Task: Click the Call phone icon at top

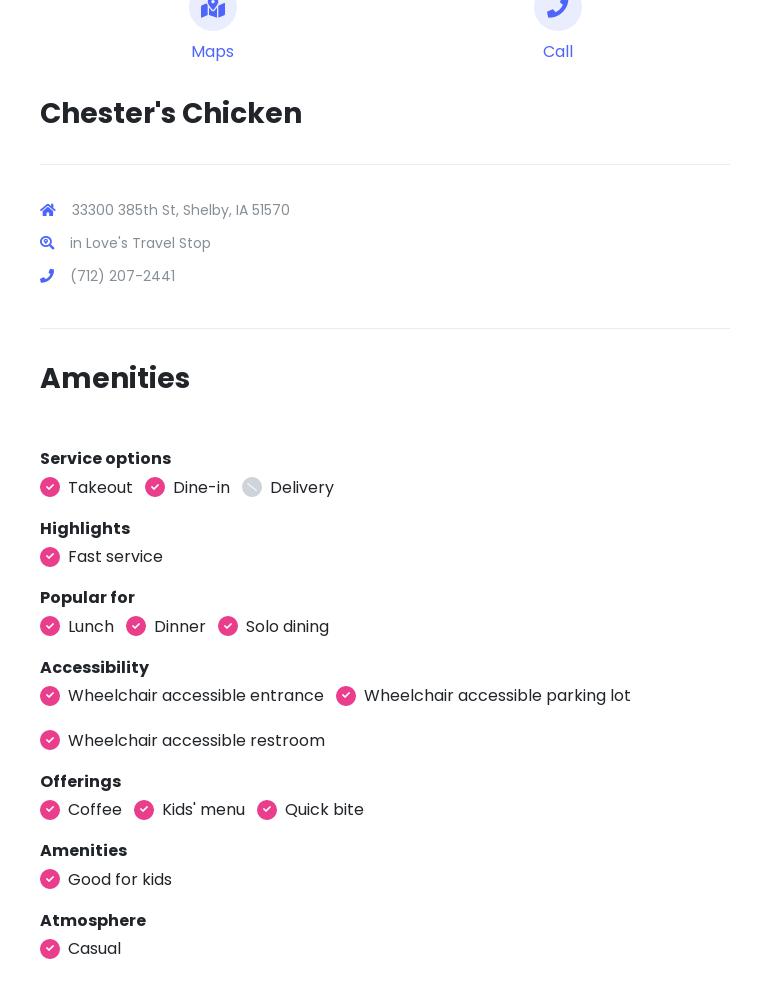Action: 558,9
